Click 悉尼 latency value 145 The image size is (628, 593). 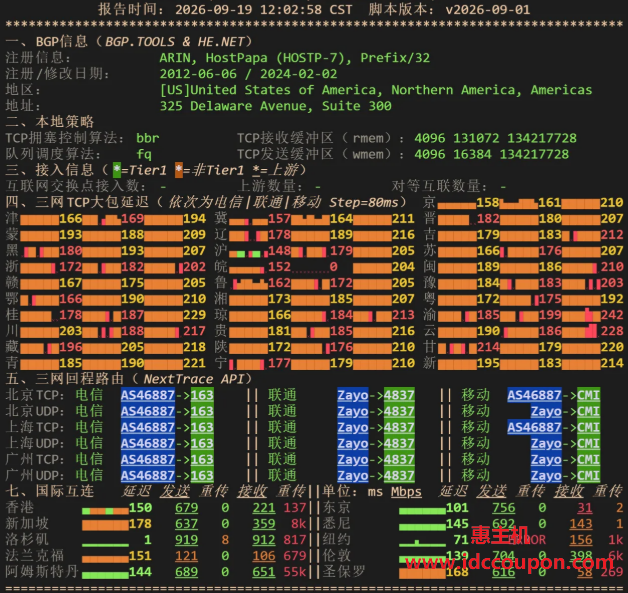[x=457, y=523]
